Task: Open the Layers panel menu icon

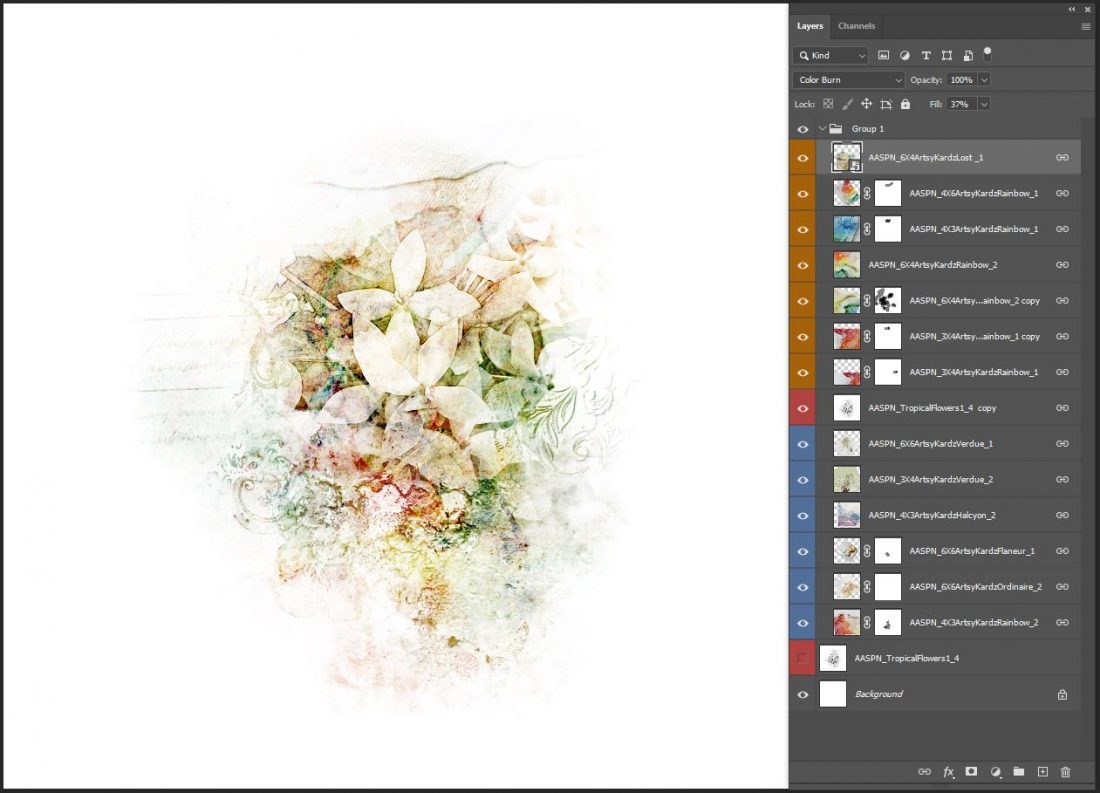Action: point(1086,27)
